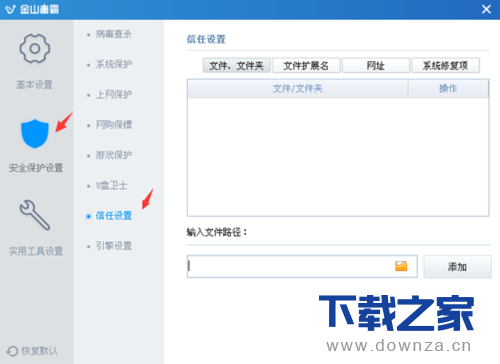
Task: Click 实用工具设置 label text
Action: click(36, 251)
